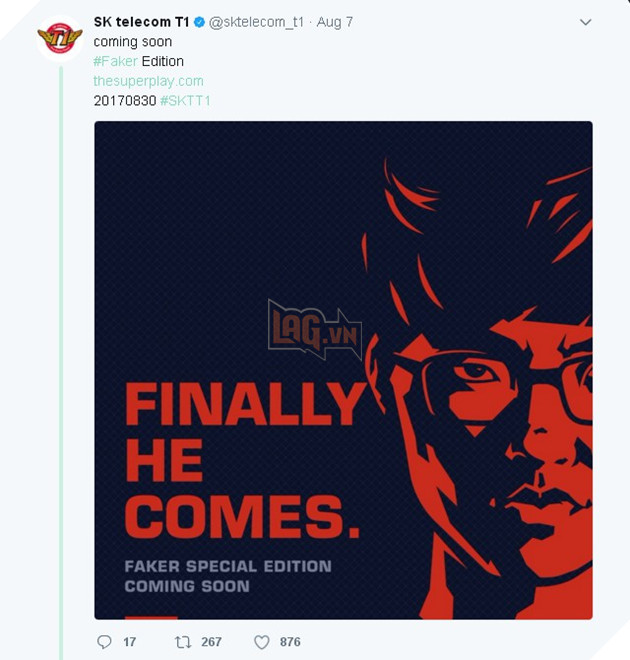This screenshot has width=630, height=660.
Task: Click the reply speech bubble icon
Action: pos(104,642)
